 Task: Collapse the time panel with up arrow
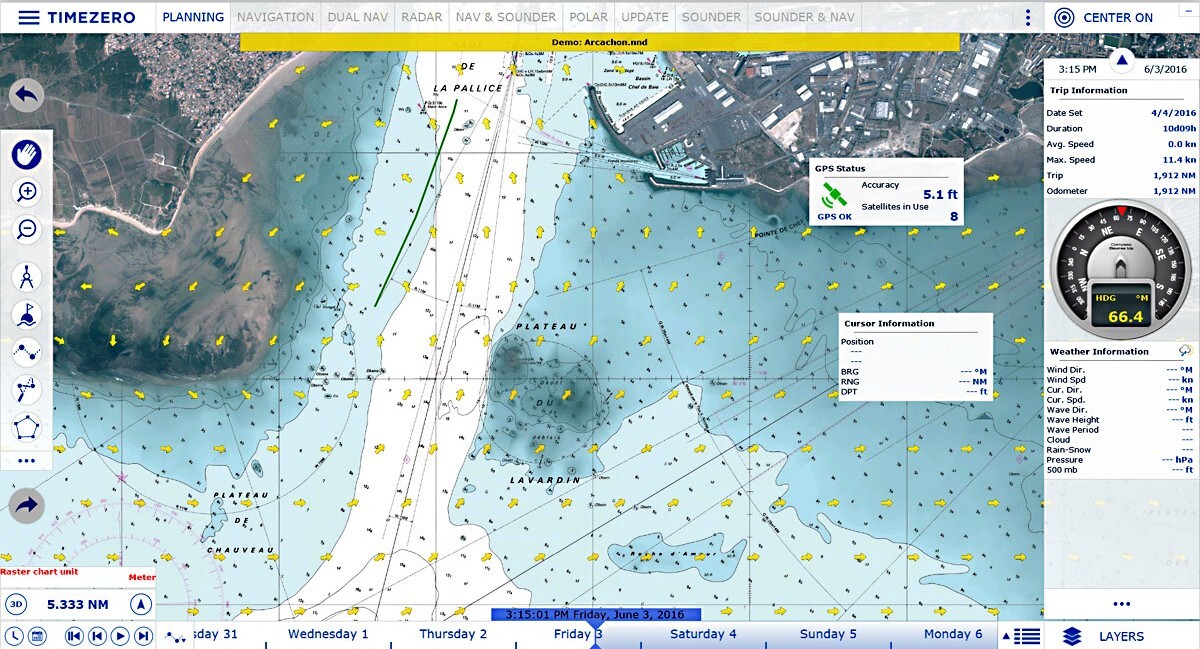pyautogui.click(x=1122, y=61)
